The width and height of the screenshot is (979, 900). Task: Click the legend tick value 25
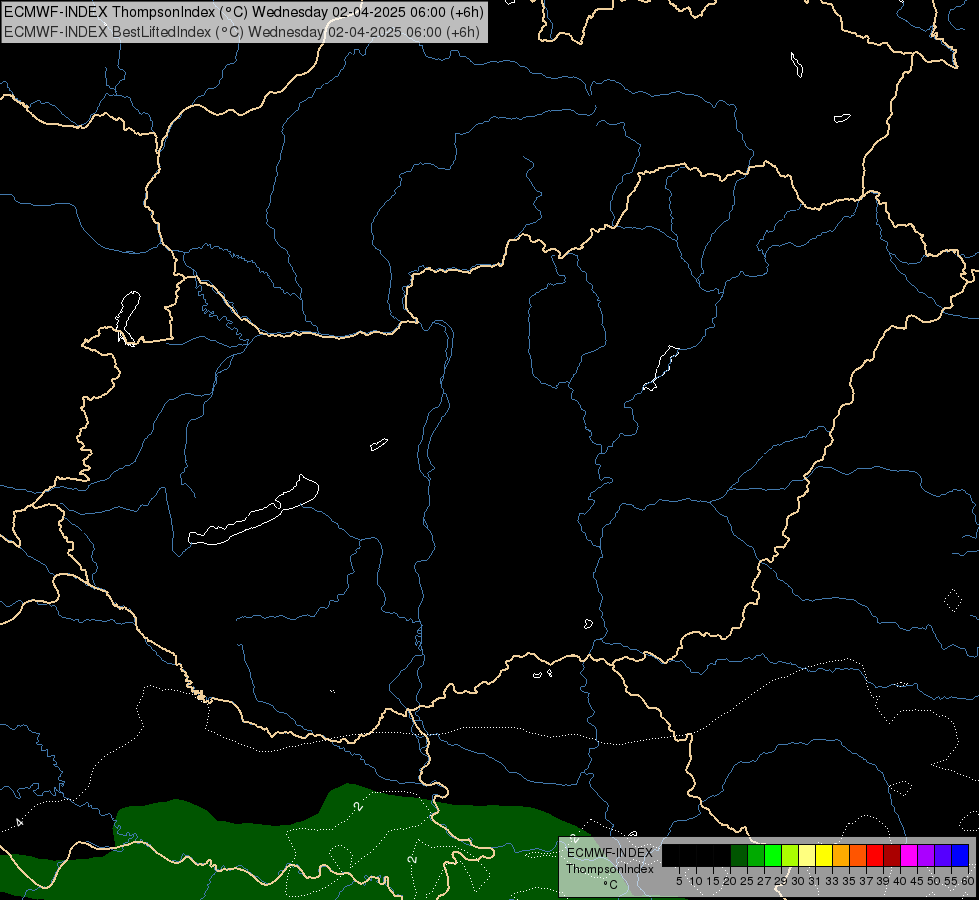(747, 881)
